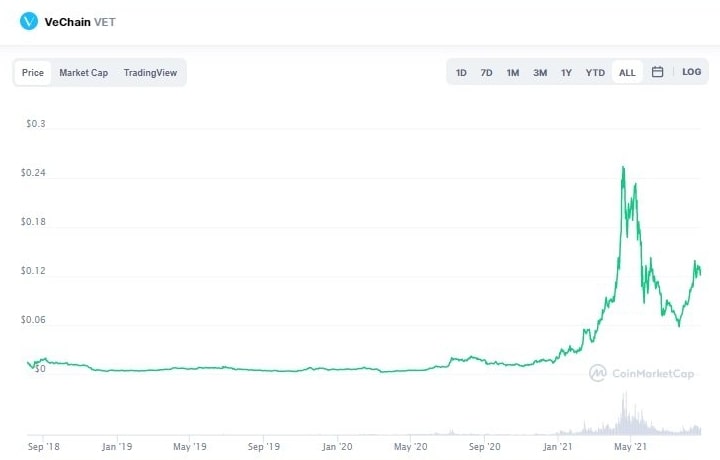This screenshot has width=720, height=460.
Task: Click the tallest volume bar near May '21
Action: [624, 413]
